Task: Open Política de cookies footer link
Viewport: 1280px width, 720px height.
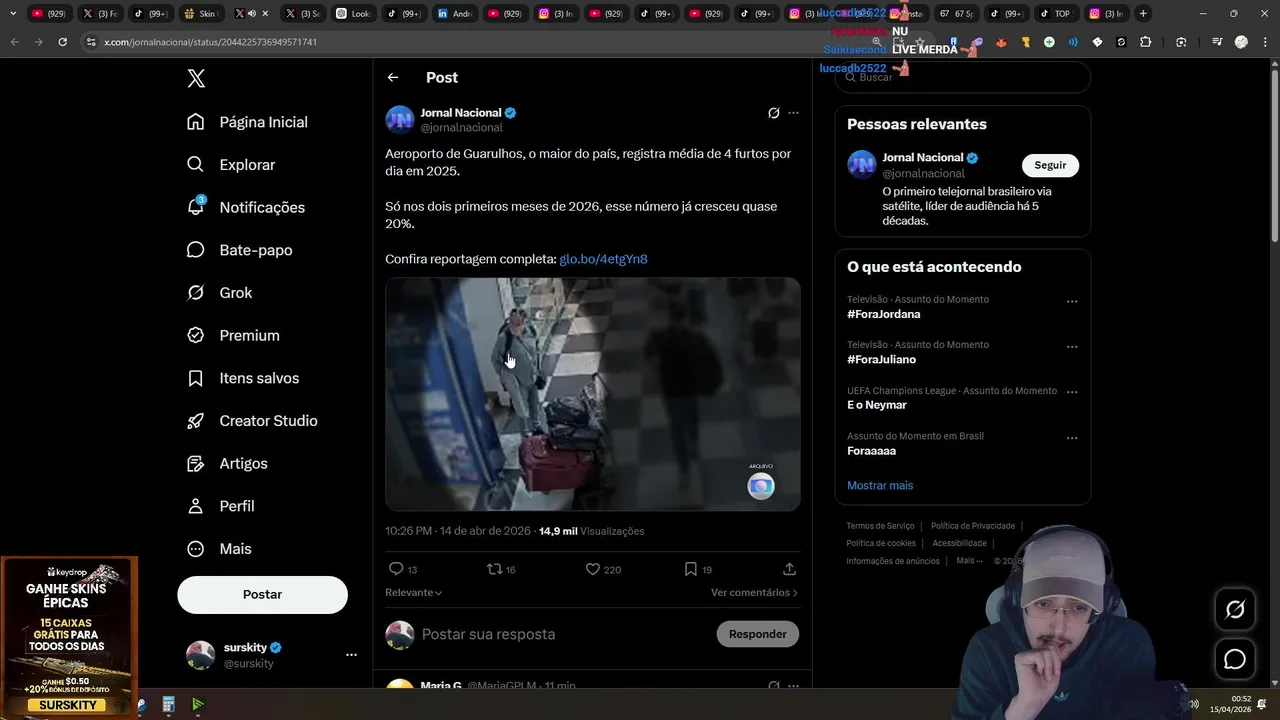Action: (x=881, y=543)
